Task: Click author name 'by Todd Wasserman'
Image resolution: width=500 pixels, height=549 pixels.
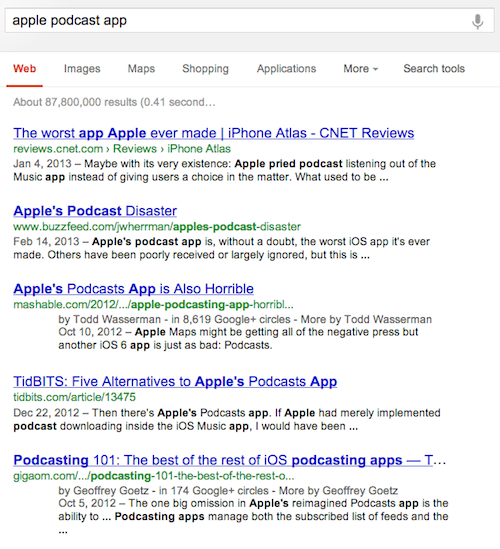Action: (x=110, y=319)
